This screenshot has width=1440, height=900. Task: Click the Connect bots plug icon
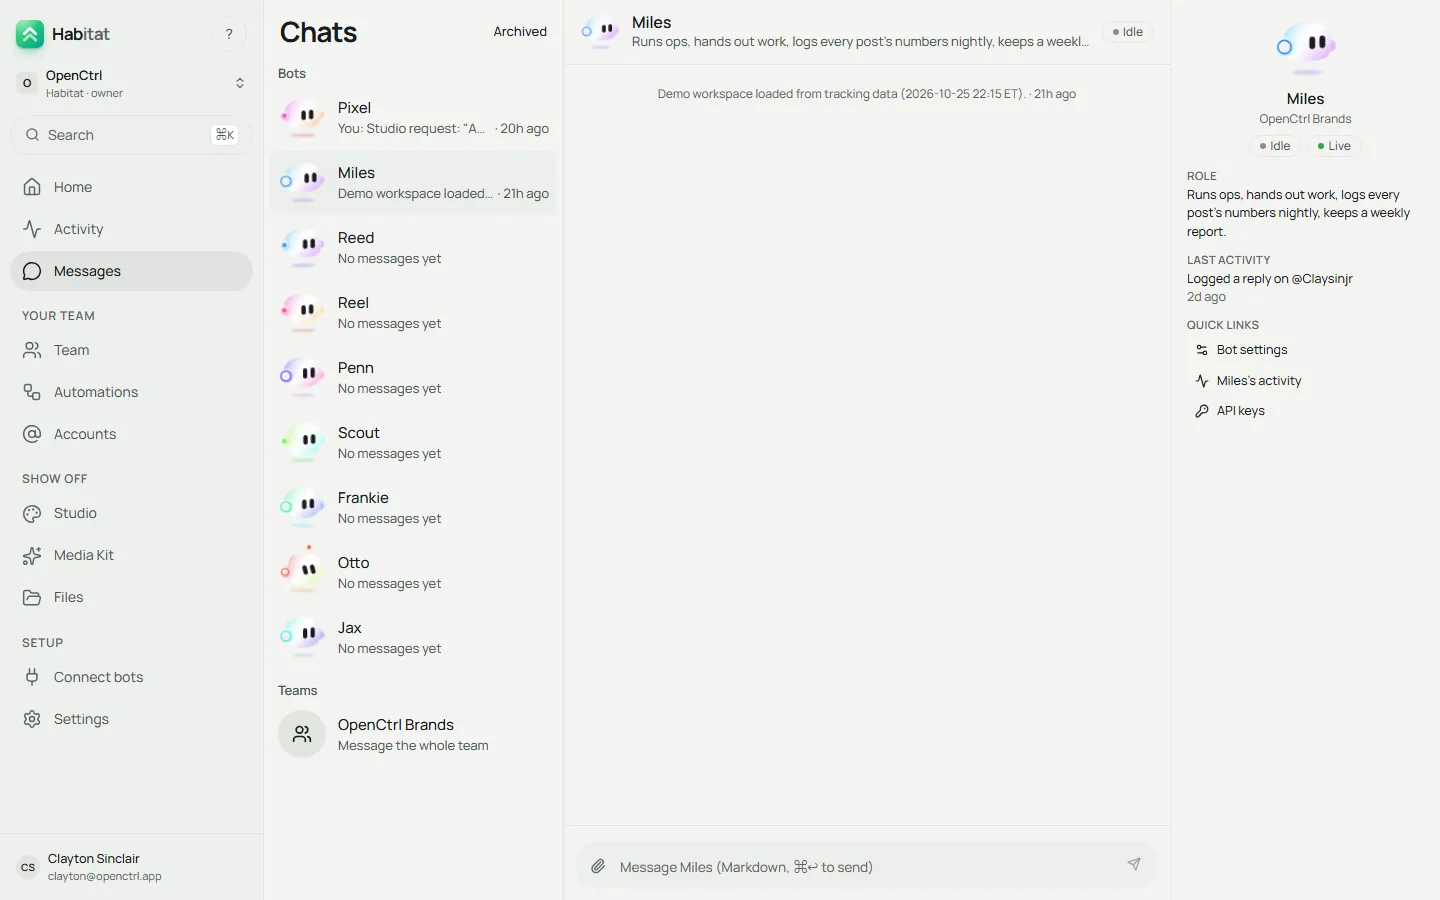pyautogui.click(x=32, y=677)
